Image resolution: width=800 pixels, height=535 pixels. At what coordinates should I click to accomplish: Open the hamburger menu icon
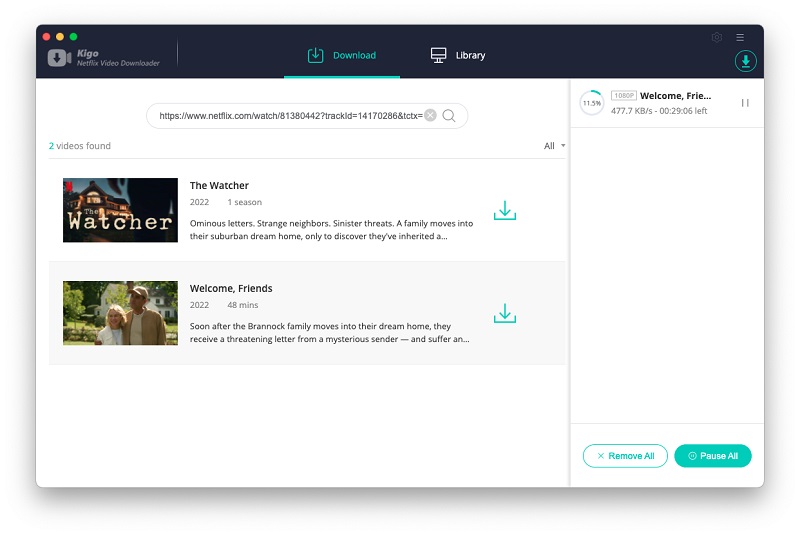click(x=740, y=37)
